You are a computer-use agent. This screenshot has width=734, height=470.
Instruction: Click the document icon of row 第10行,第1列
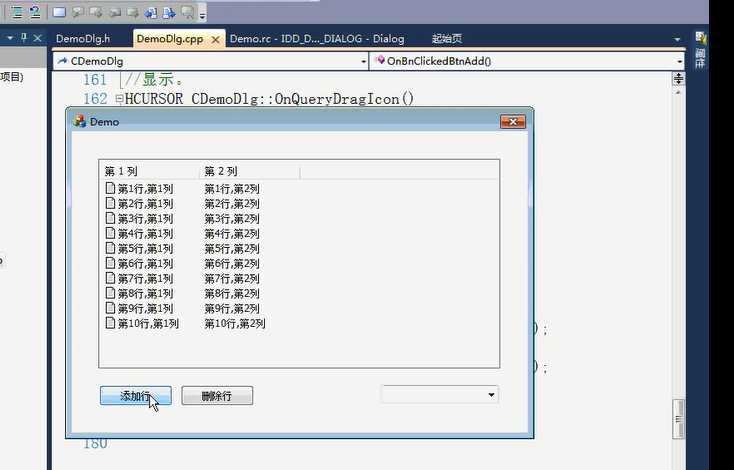[x=110, y=323]
